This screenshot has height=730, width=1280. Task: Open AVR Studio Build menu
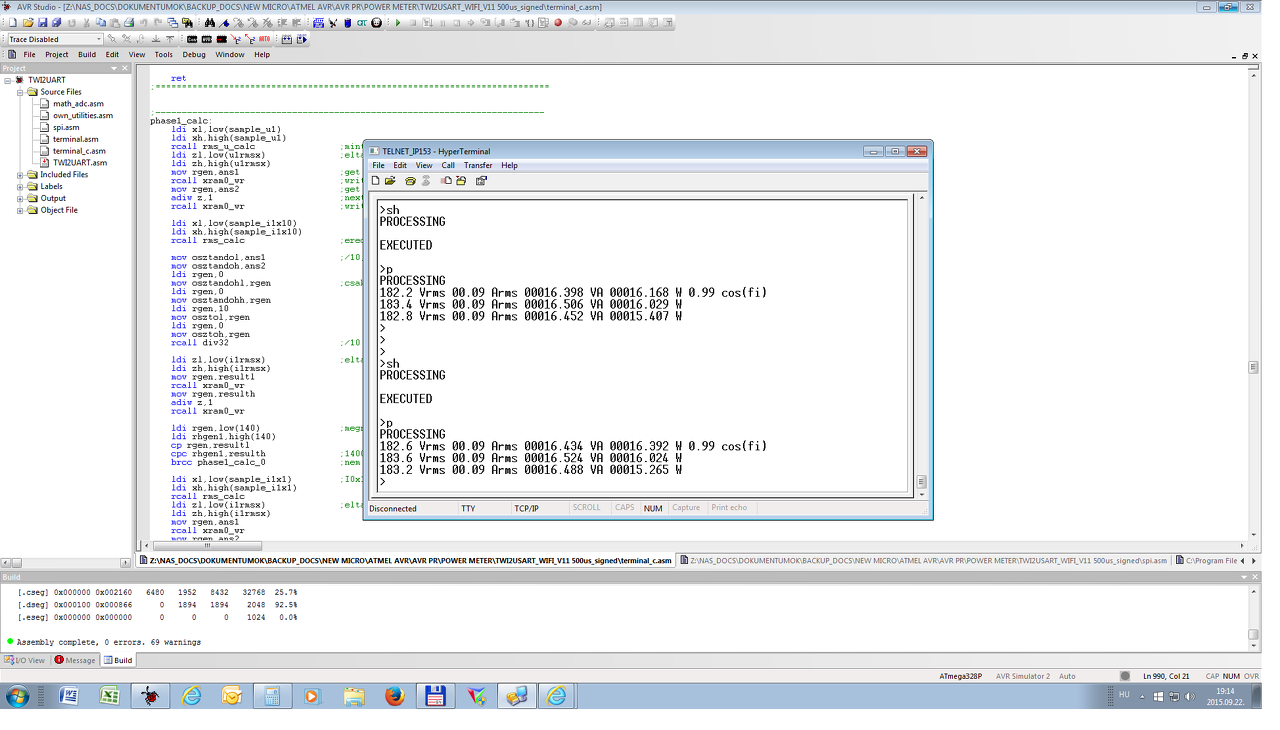tap(87, 55)
